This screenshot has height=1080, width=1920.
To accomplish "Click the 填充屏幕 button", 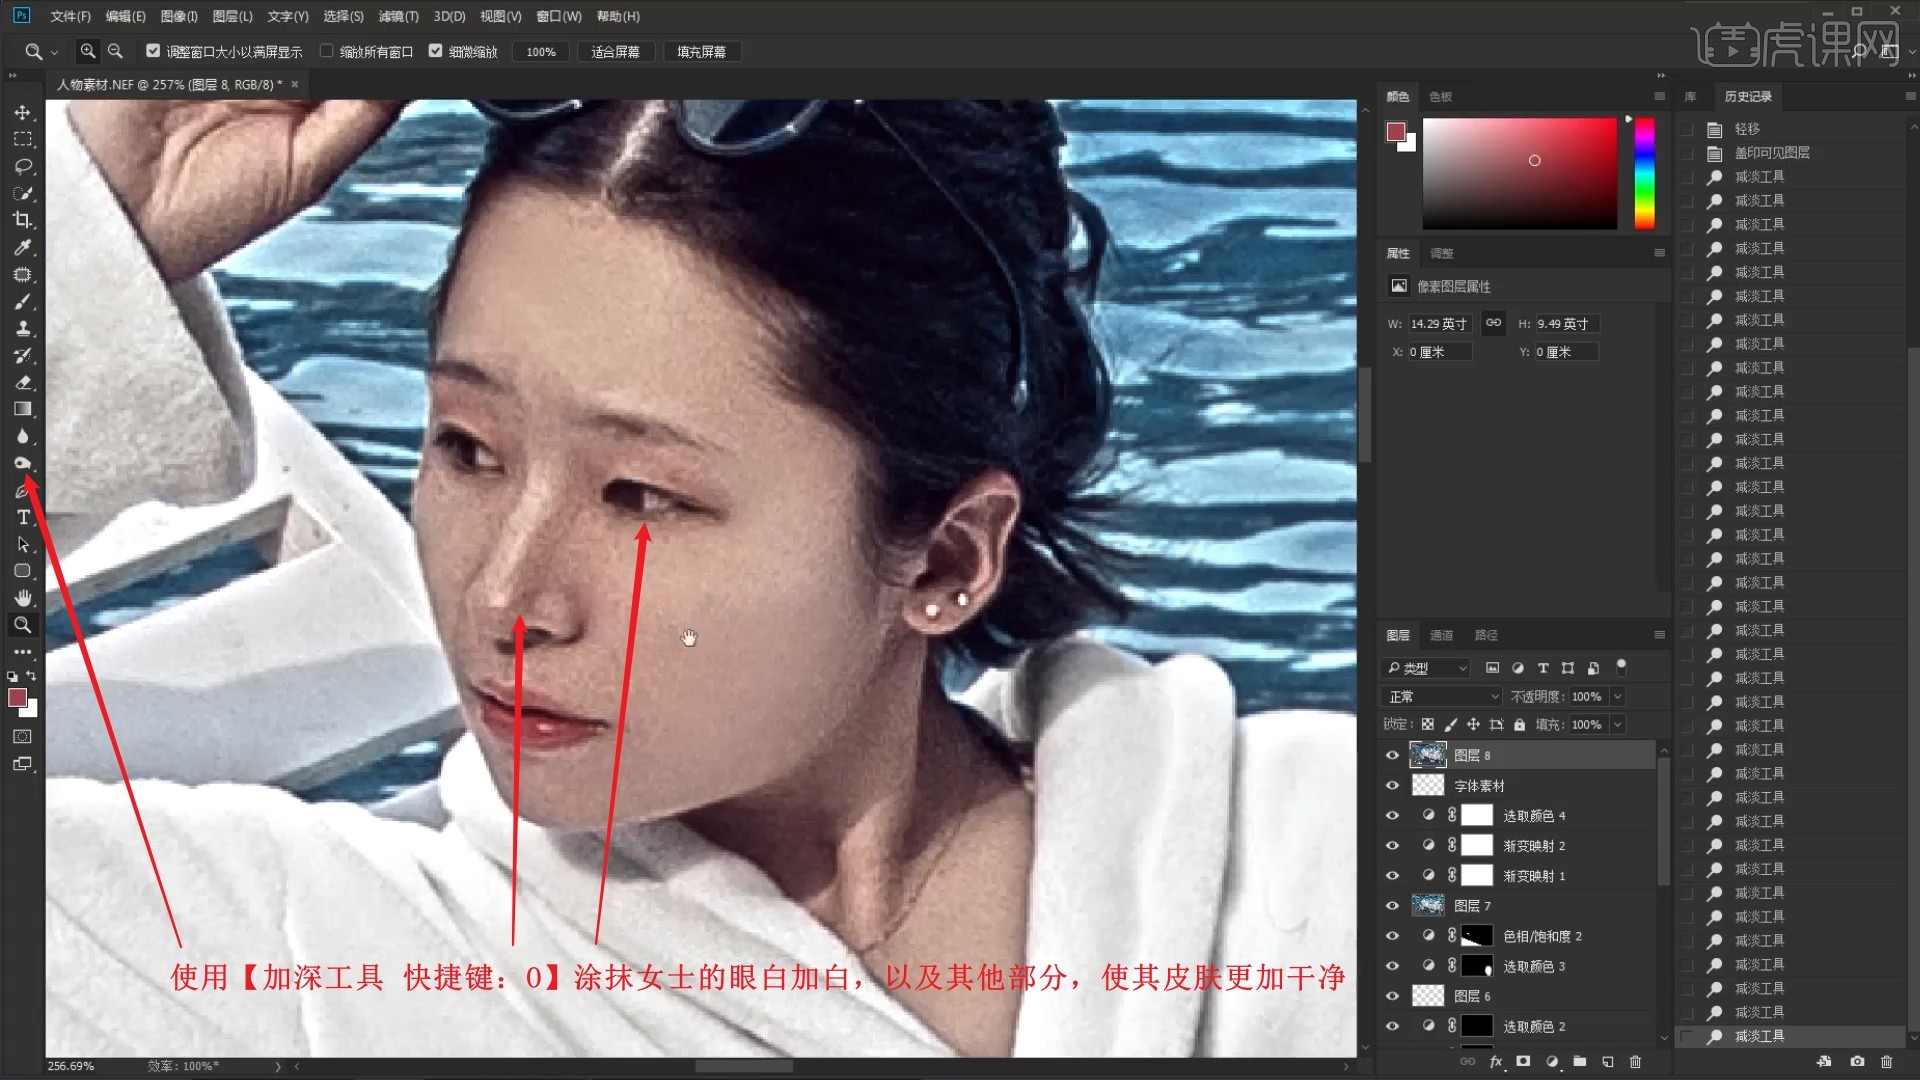I will tap(701, 52).
